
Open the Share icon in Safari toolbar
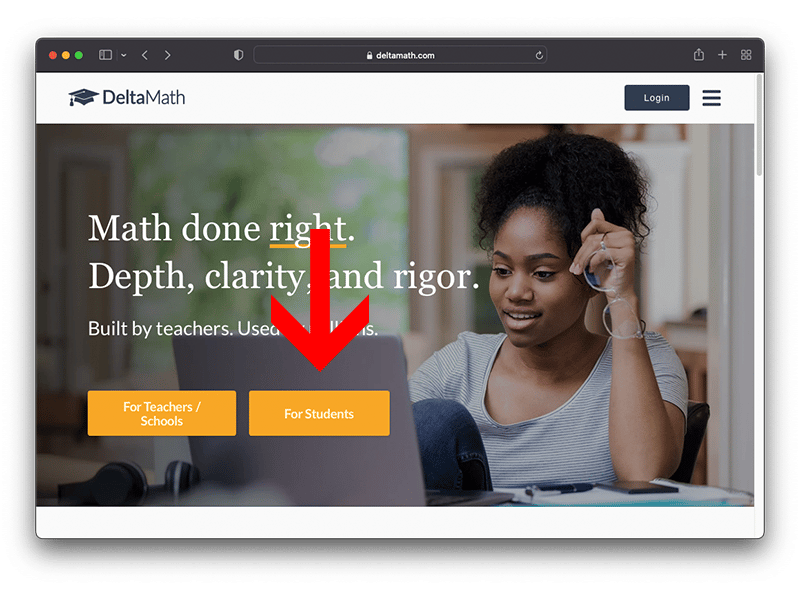(x=698, y=55)
